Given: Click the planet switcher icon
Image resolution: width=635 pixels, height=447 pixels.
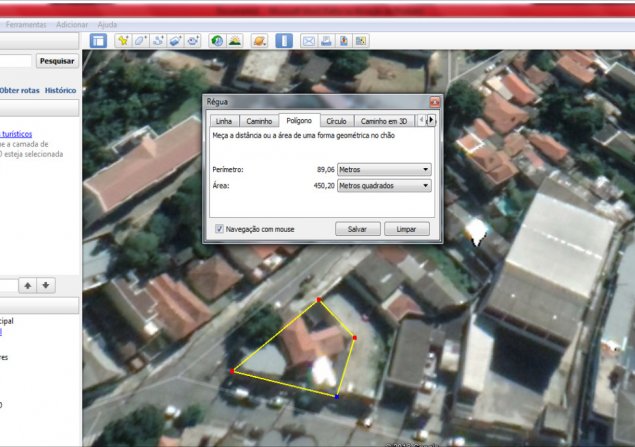Looking at the screenshot, I should [259, 41].
